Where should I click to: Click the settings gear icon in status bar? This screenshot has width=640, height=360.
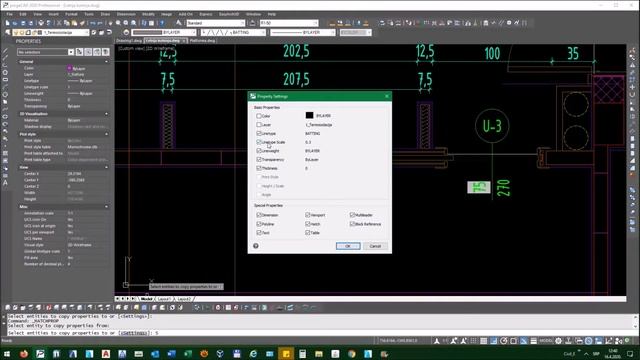[x=558, y=341]
